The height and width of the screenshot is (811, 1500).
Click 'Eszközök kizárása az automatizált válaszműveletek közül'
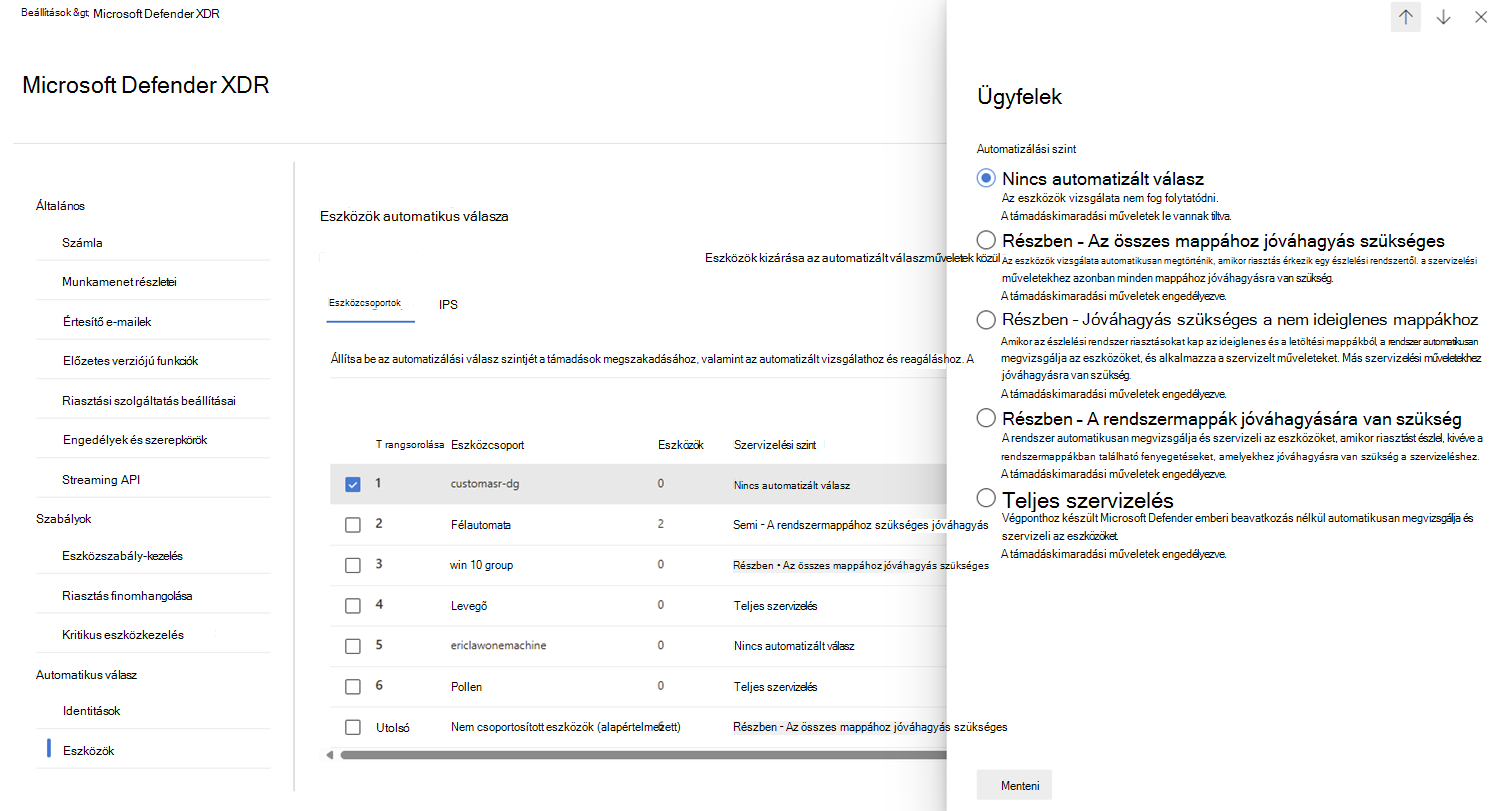tap(853, 258)
